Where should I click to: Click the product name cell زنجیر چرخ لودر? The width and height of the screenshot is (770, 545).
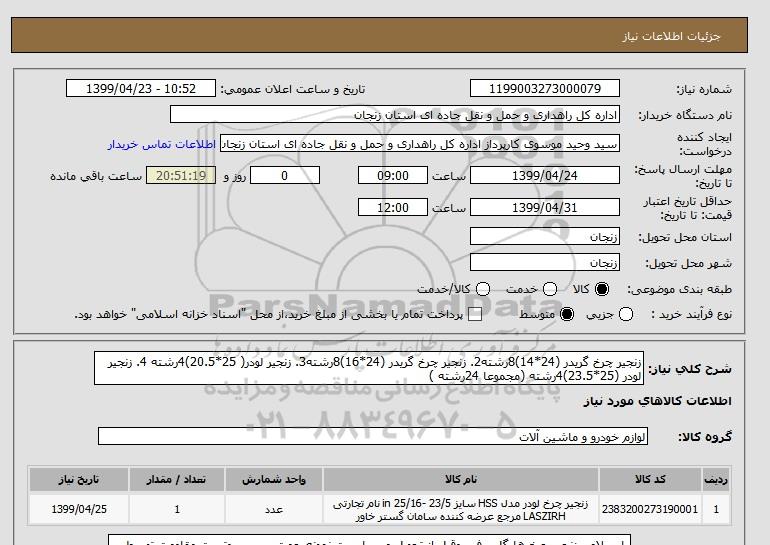pos(461,509)
